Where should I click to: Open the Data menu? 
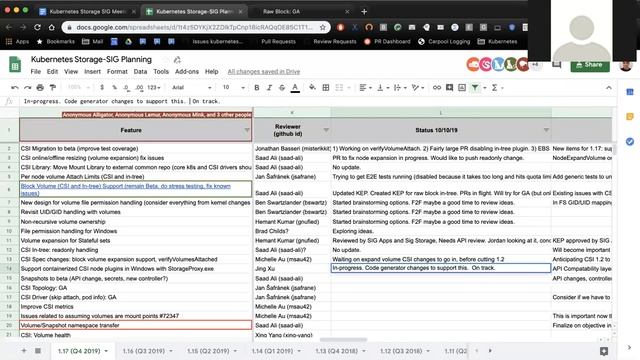pos(140,71)
